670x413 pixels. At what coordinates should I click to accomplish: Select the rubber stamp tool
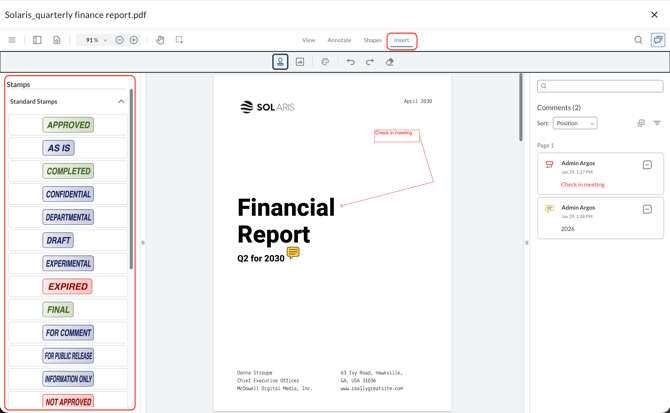280,62
